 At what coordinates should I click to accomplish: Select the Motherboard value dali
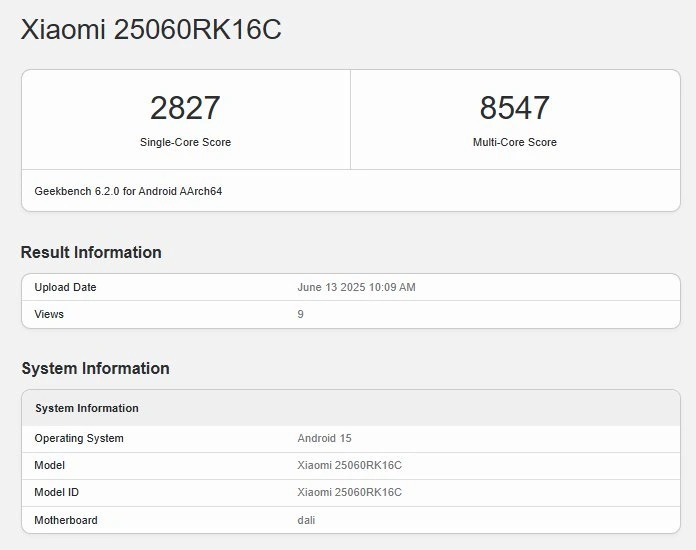click(306, 520)
